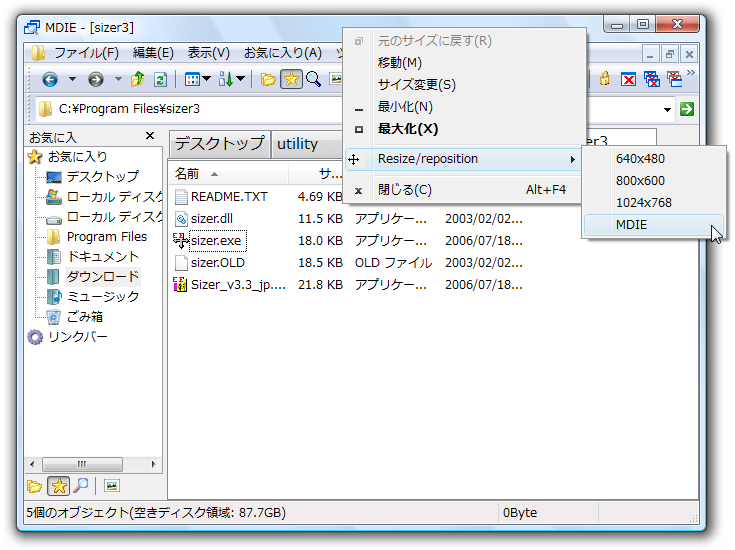This screenshot has width=735, height=550.
Task: Click the folder icon at sidebar bottom
Action: click(x=34, y=486)
